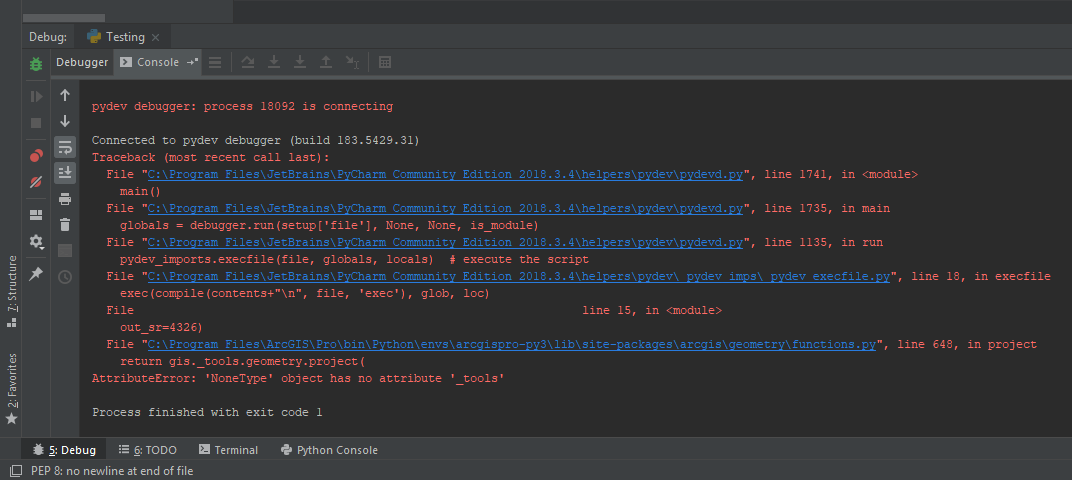Click the Run to Cursor icon
Viewport: 1072px width, 480px height.
click(x=352, y=62)
